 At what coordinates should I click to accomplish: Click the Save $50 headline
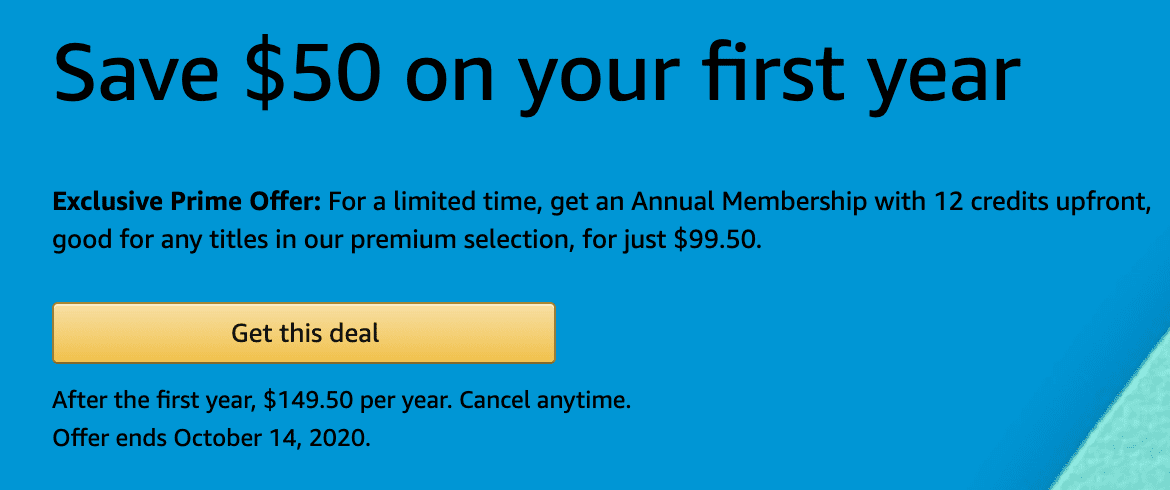click(536, 70)
